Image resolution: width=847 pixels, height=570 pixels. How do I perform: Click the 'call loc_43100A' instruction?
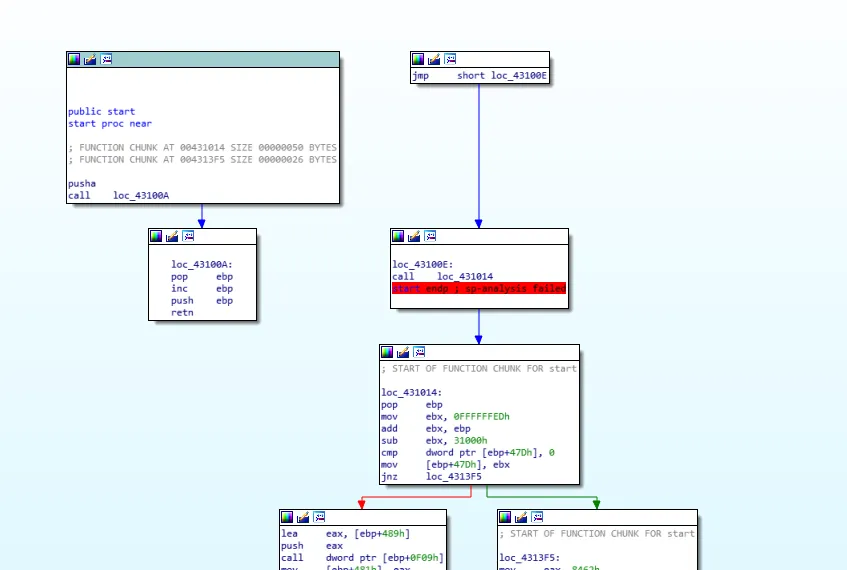118,196
